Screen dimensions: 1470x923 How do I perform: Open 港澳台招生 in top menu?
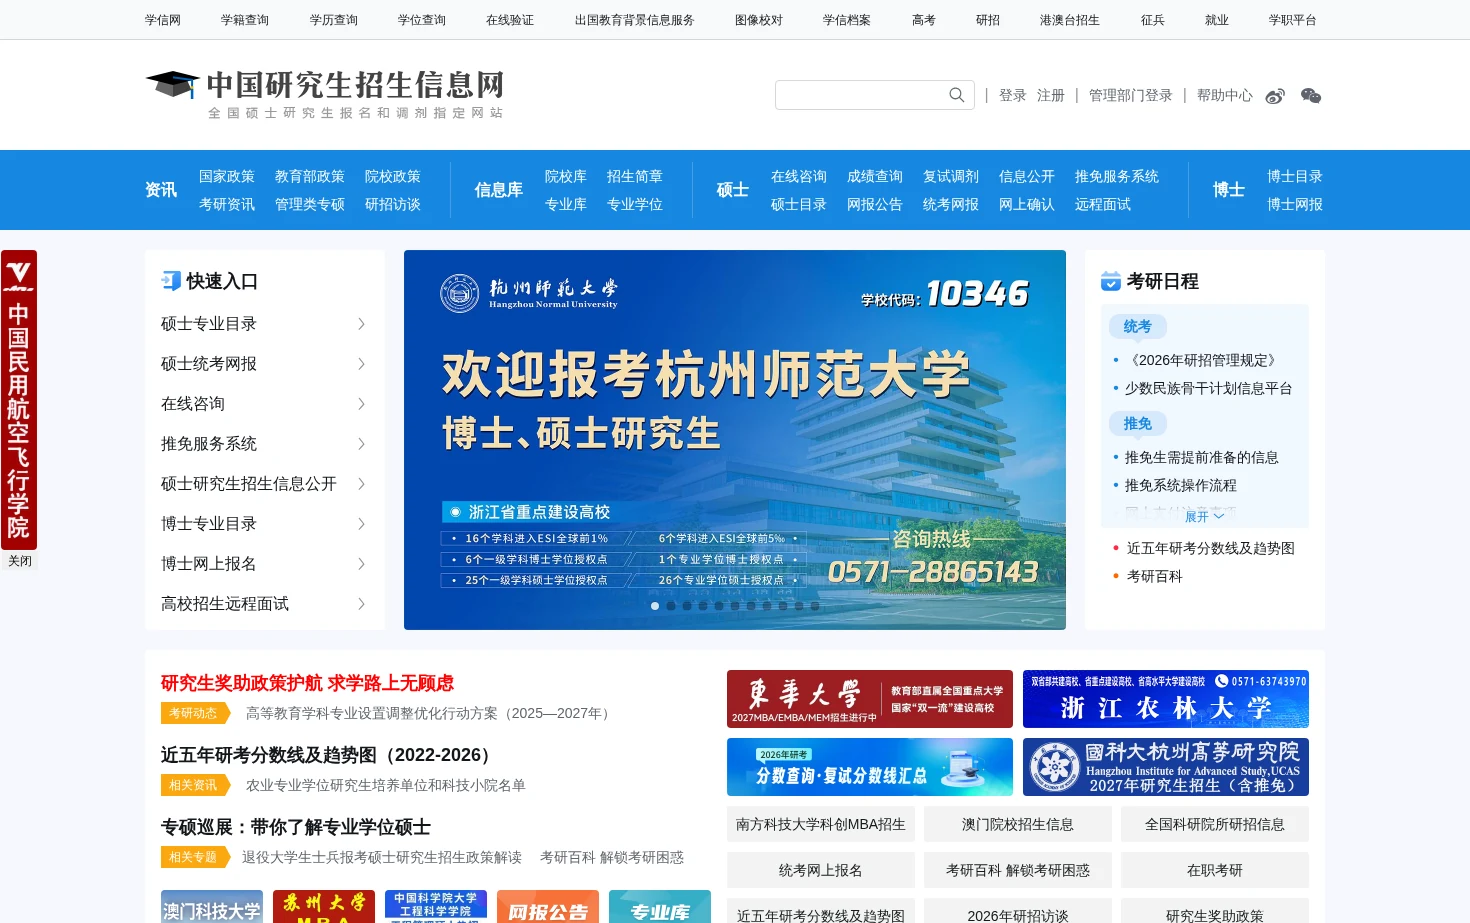tap(1070, 20)
